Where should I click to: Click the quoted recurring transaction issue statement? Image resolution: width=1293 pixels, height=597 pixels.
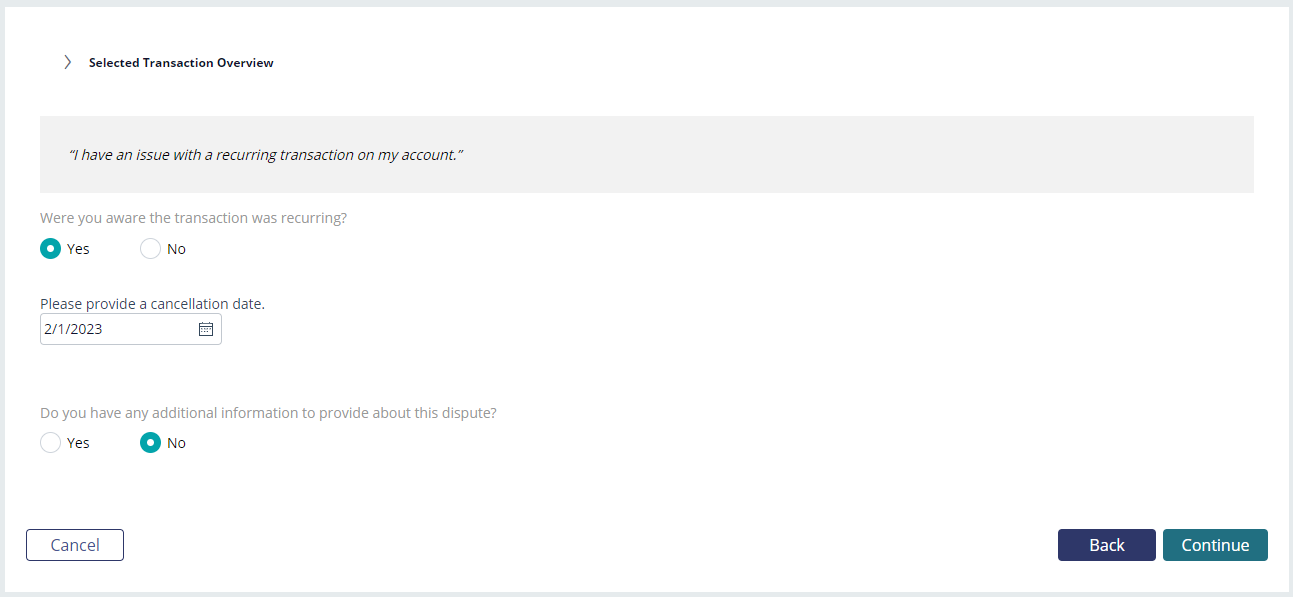coord(266,155)
